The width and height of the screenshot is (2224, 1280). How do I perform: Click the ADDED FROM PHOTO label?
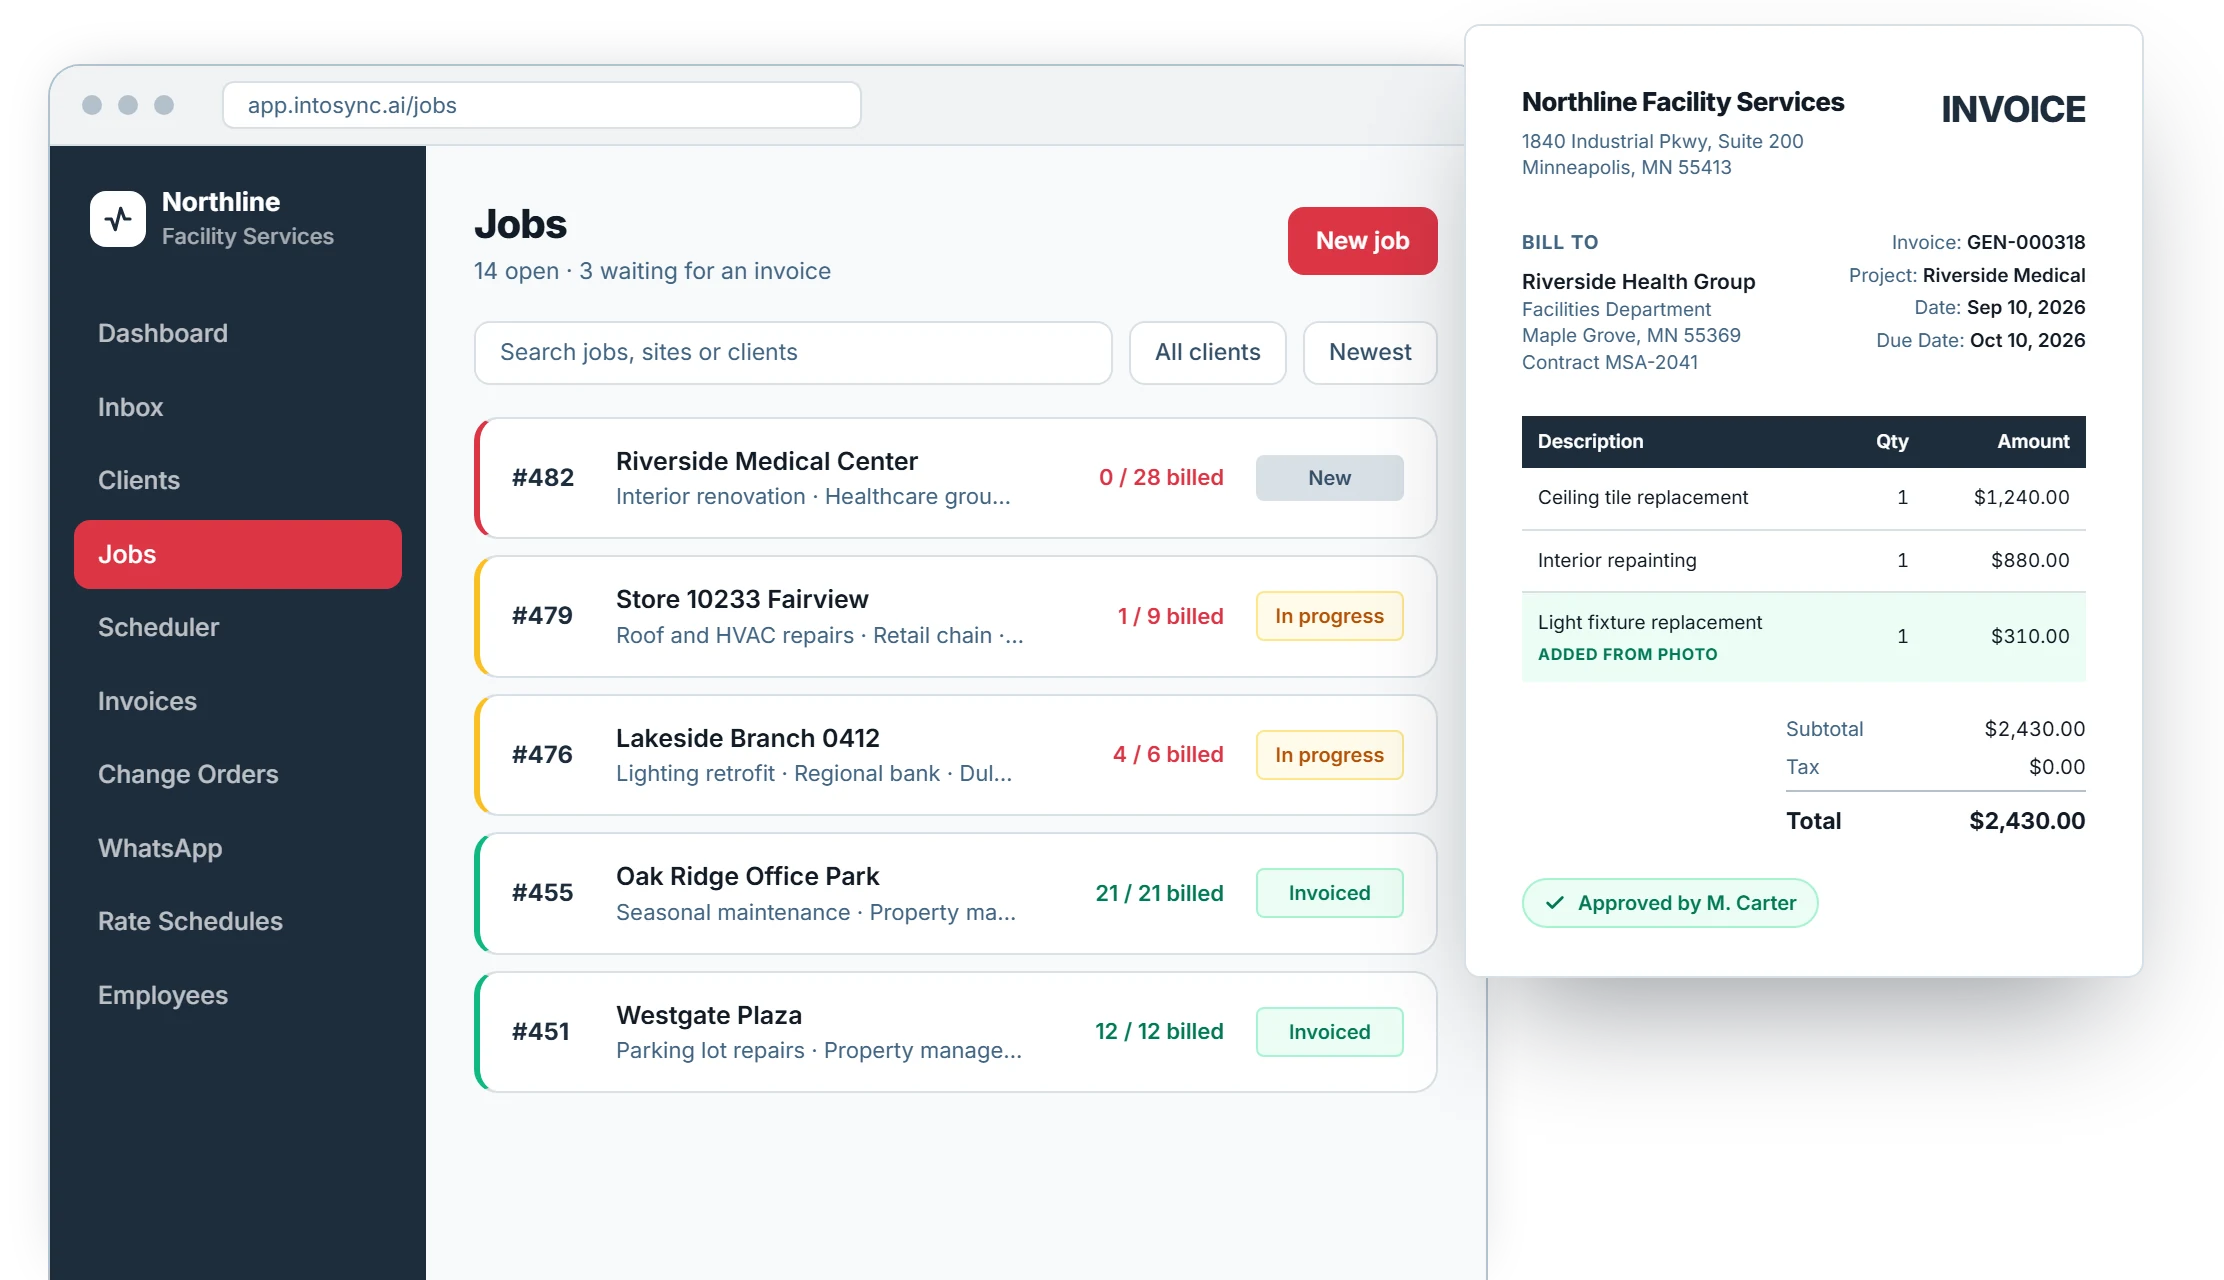point(1627,654)
